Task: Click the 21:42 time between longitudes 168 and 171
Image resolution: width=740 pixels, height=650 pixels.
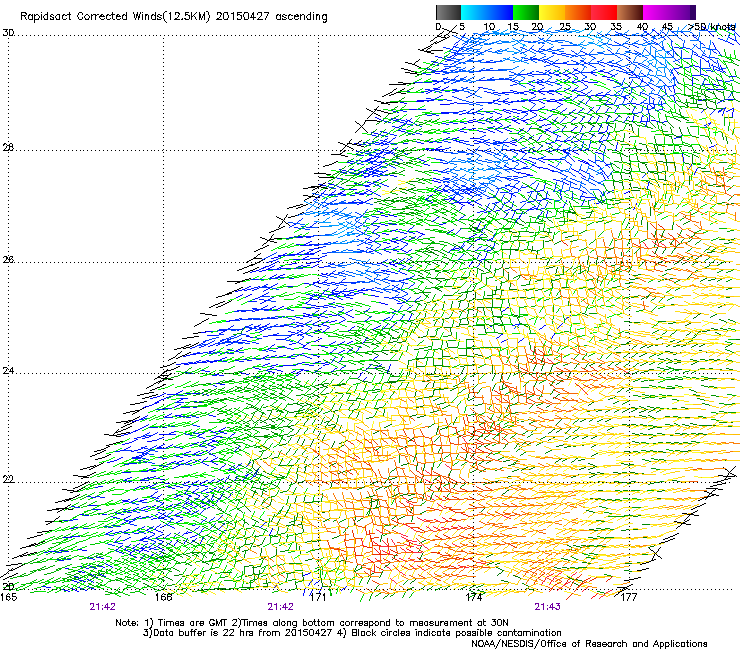Action: point(280,607)
